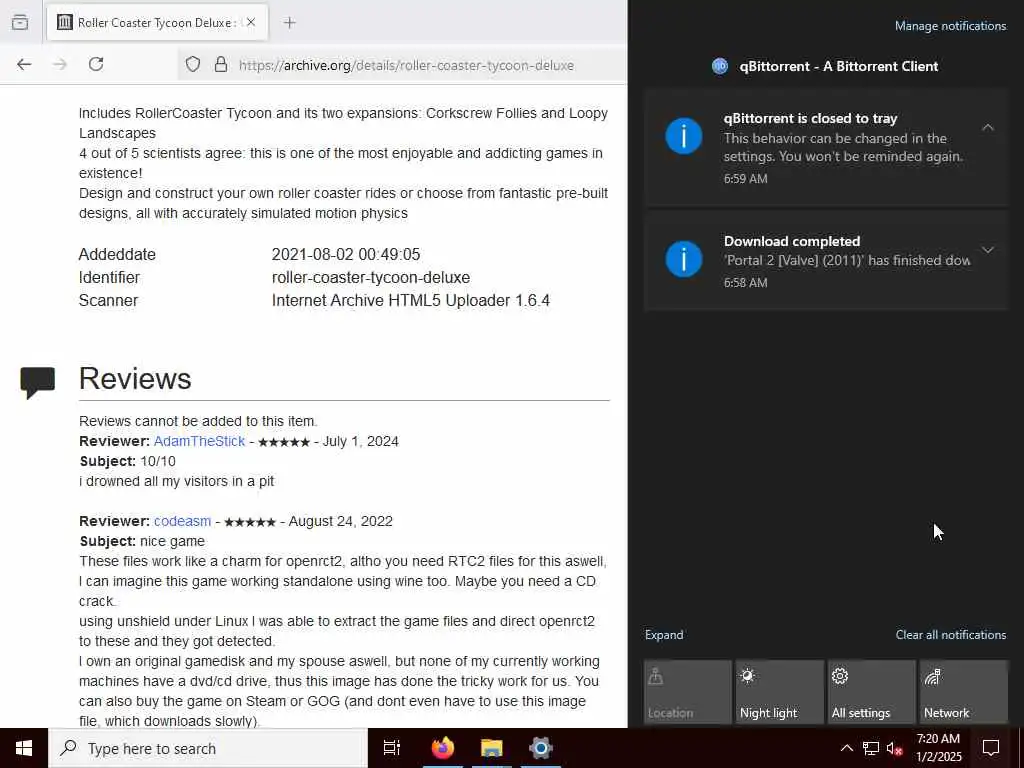
Task: Click info icon of closed to tray notification
Action: pyautogui.click(x=684, y=136)
